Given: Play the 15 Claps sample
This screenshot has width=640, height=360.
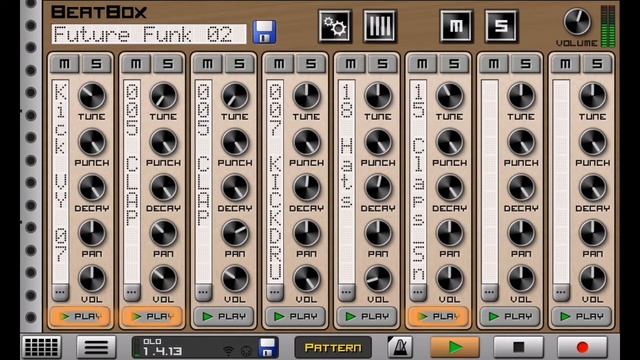Looking at the screenshot, I should pos(438,316).
